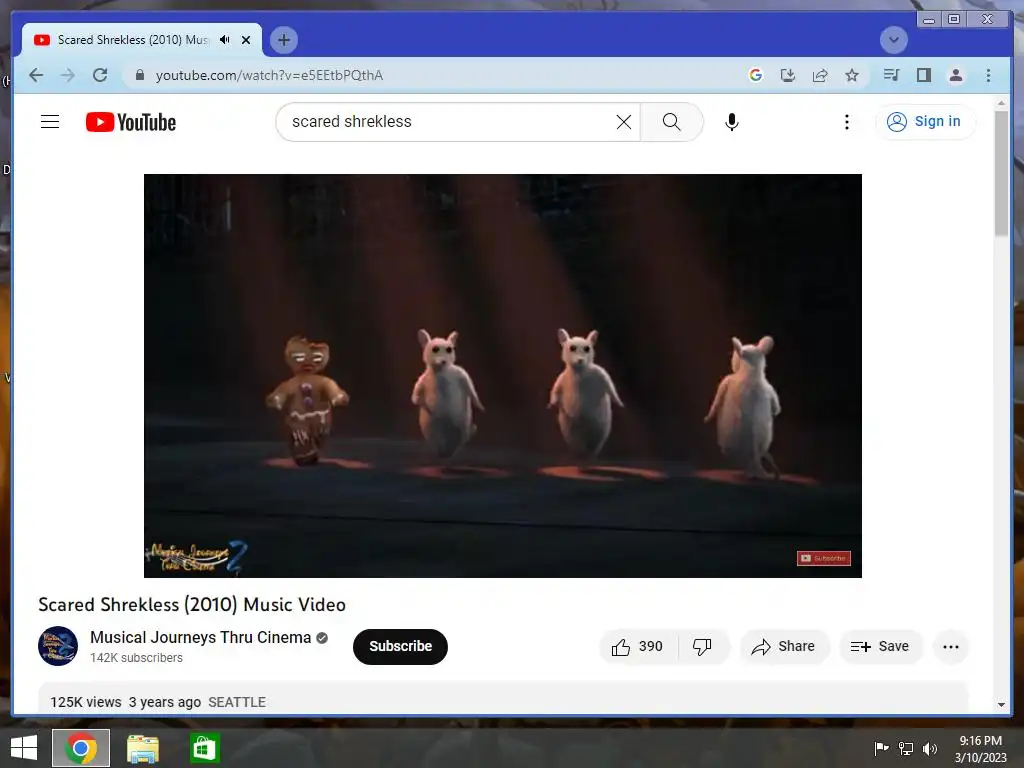The width and height of the screenshot is (1024, 768).
Task: Open the Chrome three-dot menu
Action: point(988,75)
